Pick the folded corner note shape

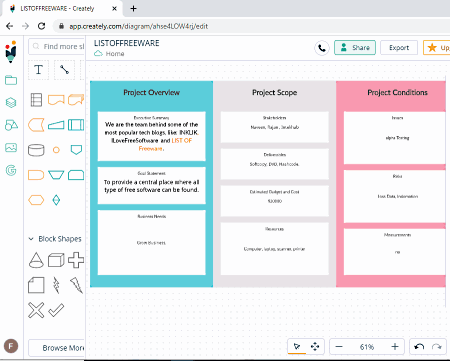pyautogui.click(x=36, y=285)
